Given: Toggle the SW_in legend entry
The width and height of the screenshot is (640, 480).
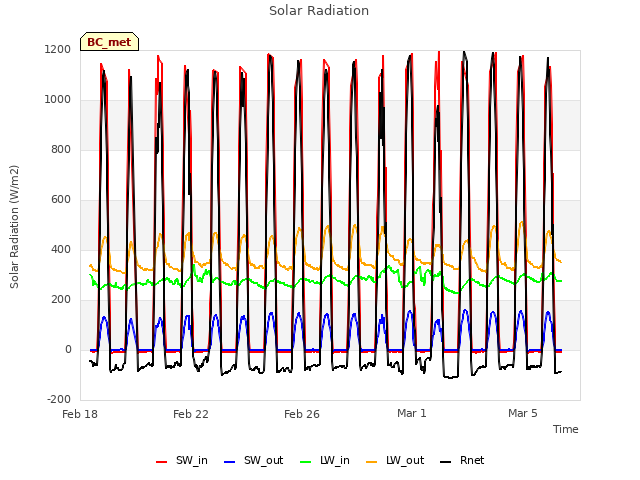Looking at the screenshot, I should [182, 461].
